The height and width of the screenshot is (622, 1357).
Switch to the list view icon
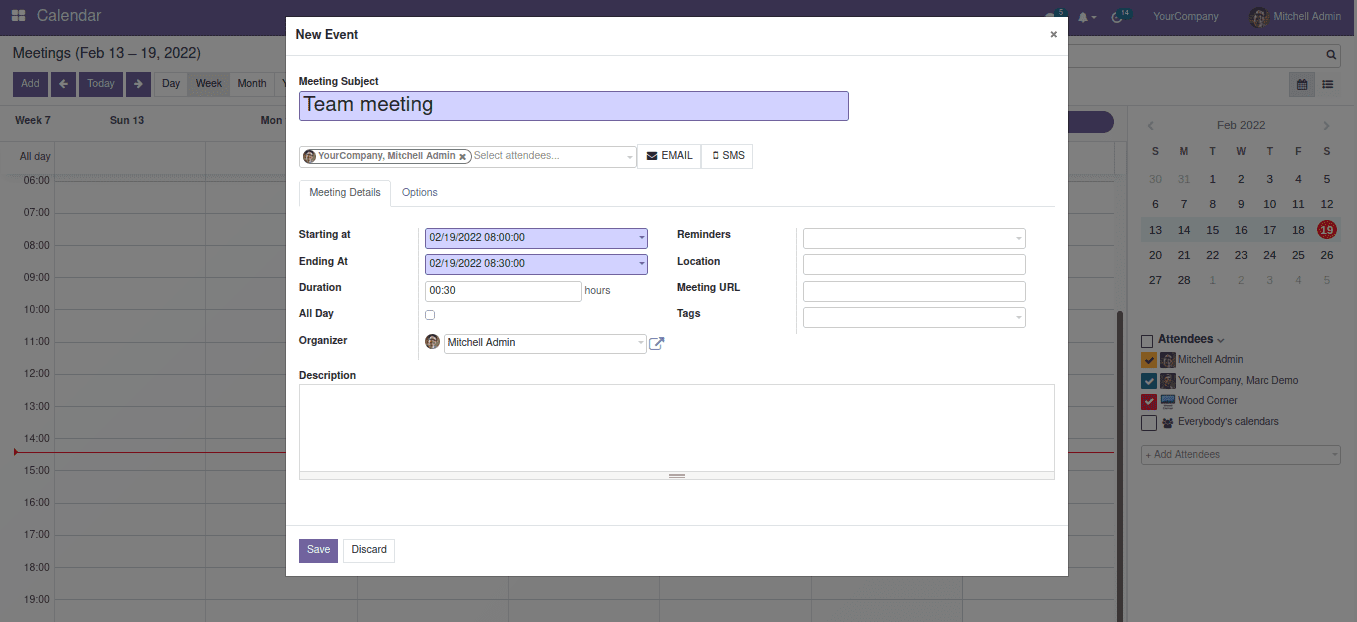point(1328,85)
